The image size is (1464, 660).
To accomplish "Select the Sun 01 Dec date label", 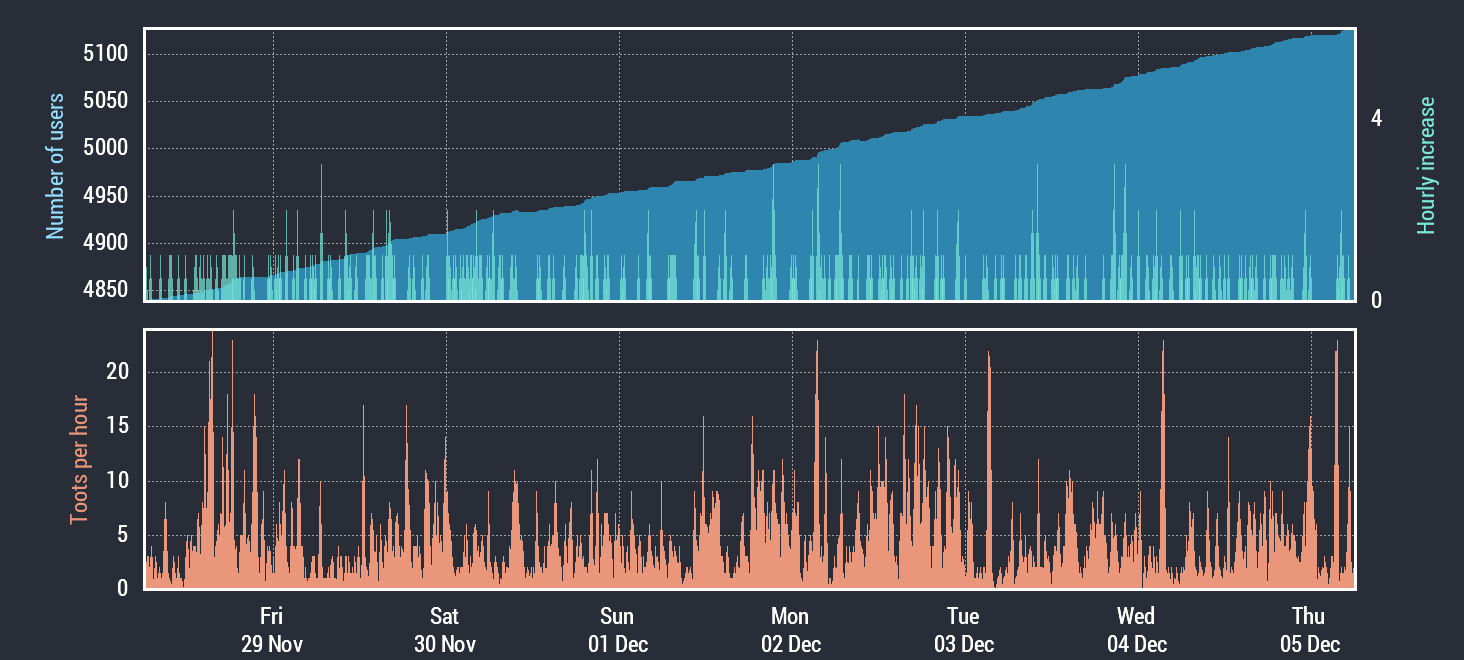I will pyautogui.click(x=617, y=630).
